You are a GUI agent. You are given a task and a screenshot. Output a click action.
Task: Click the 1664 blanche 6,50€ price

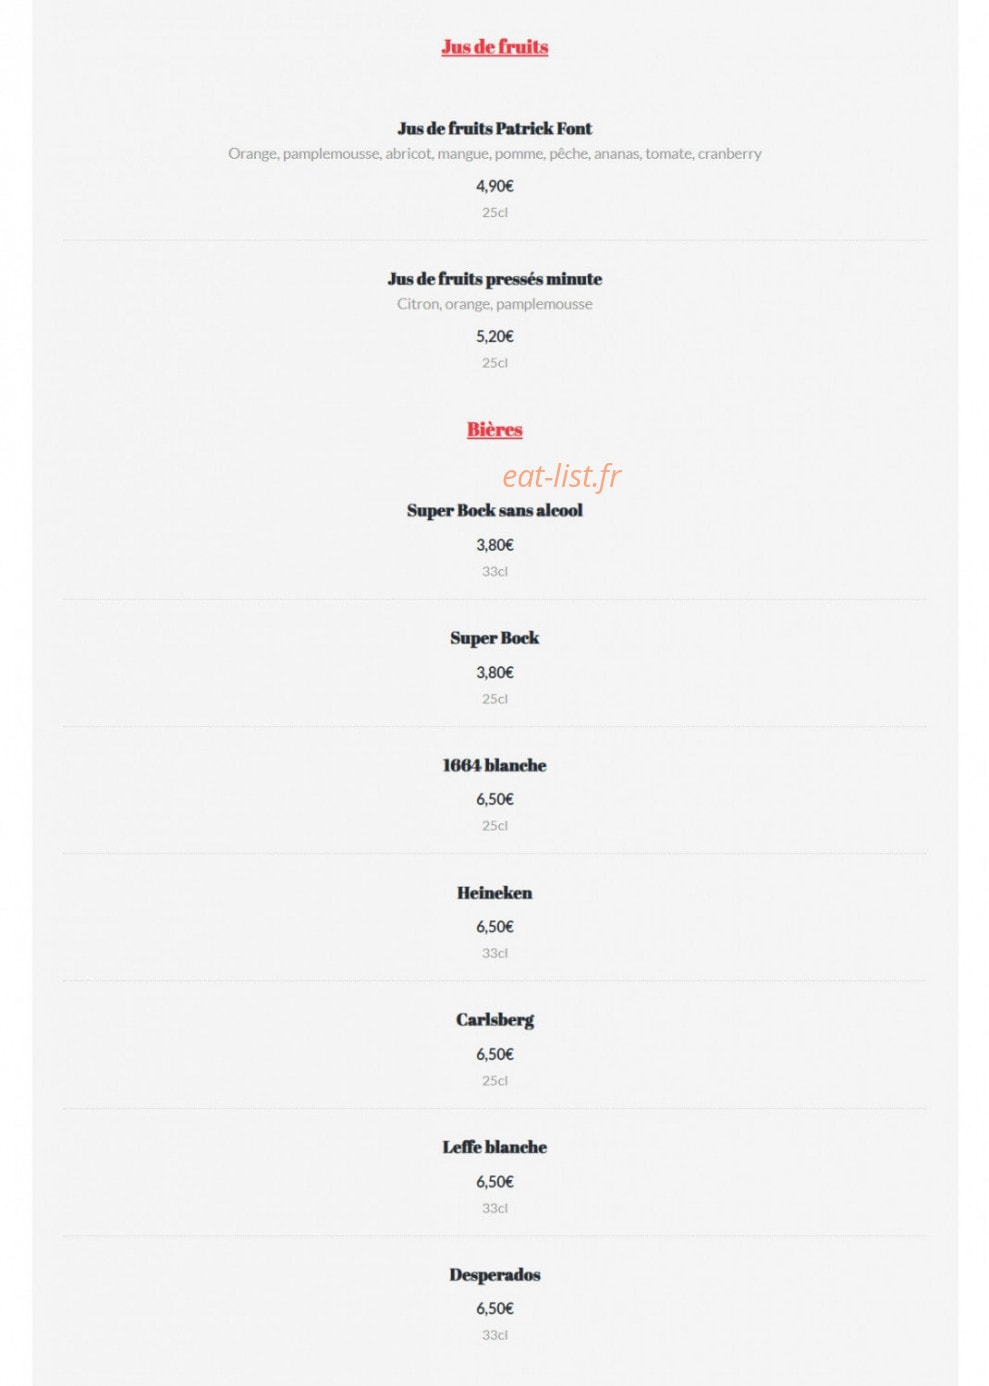coord(495,800)
